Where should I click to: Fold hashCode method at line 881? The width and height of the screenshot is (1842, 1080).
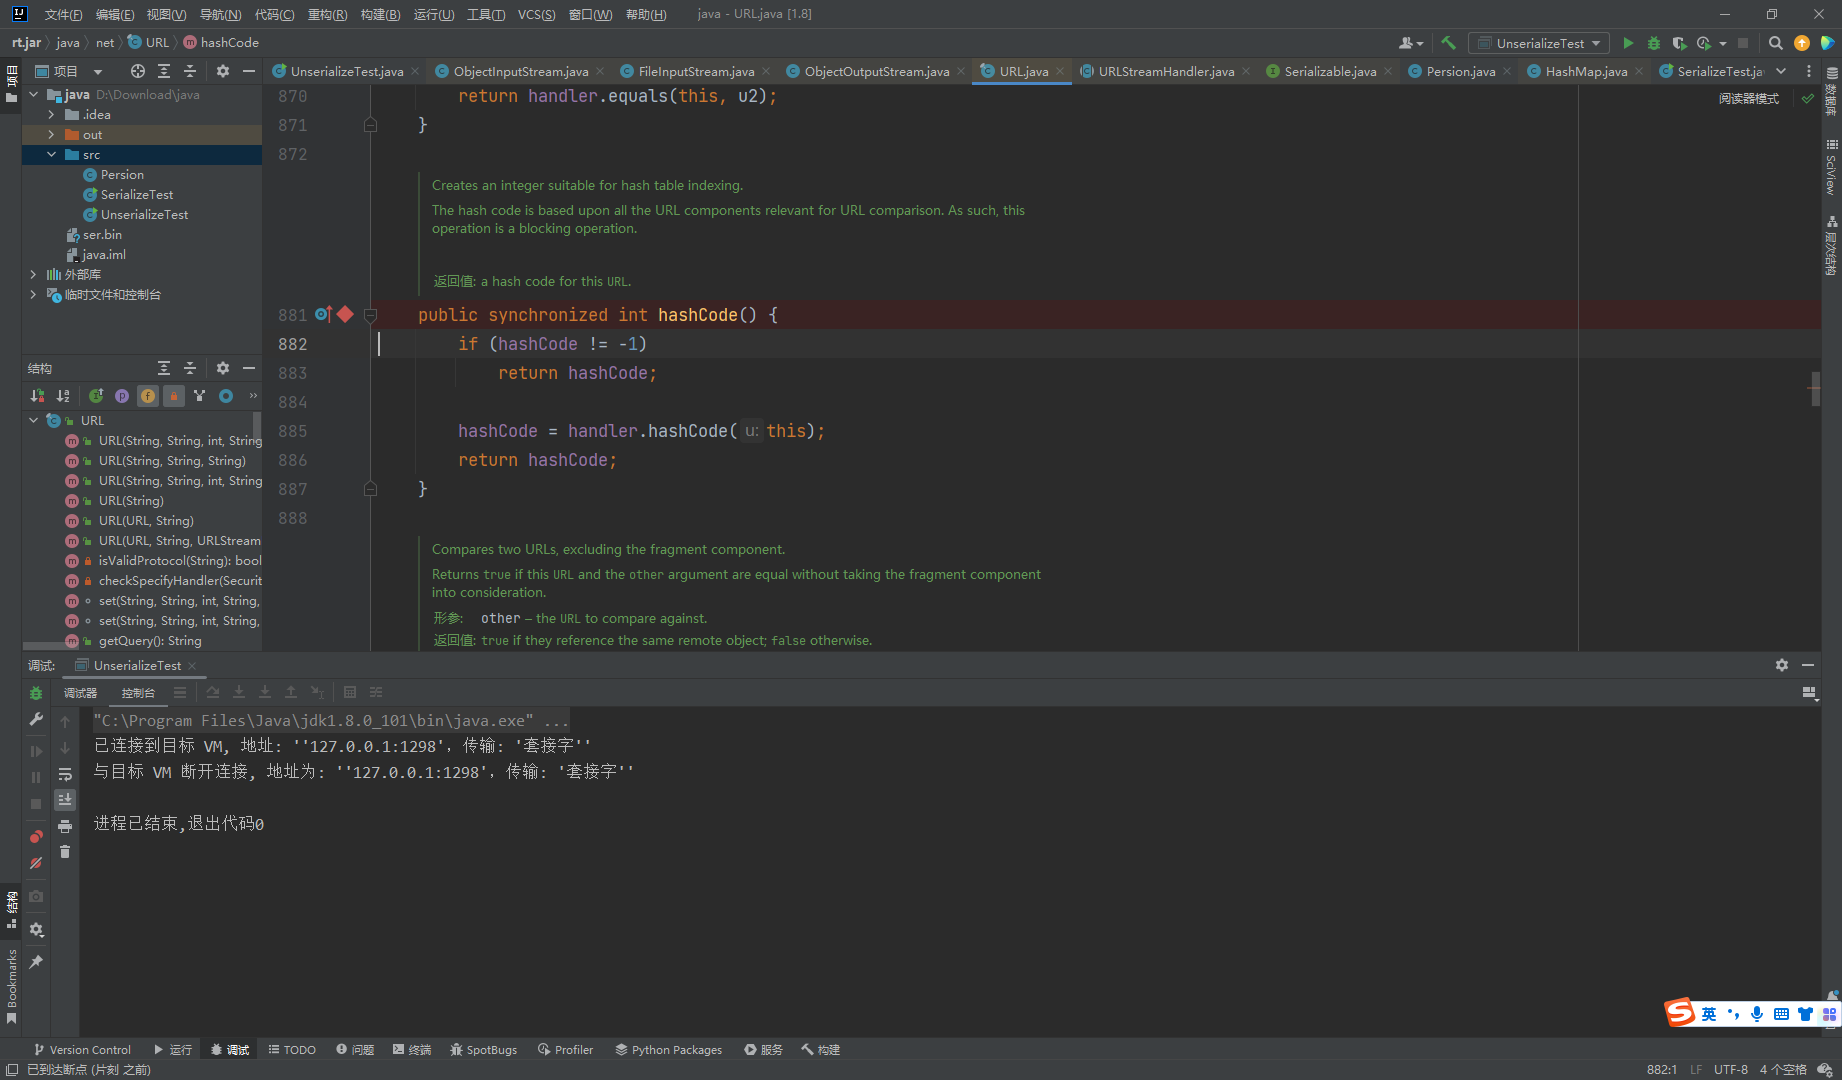coord(370,315)
